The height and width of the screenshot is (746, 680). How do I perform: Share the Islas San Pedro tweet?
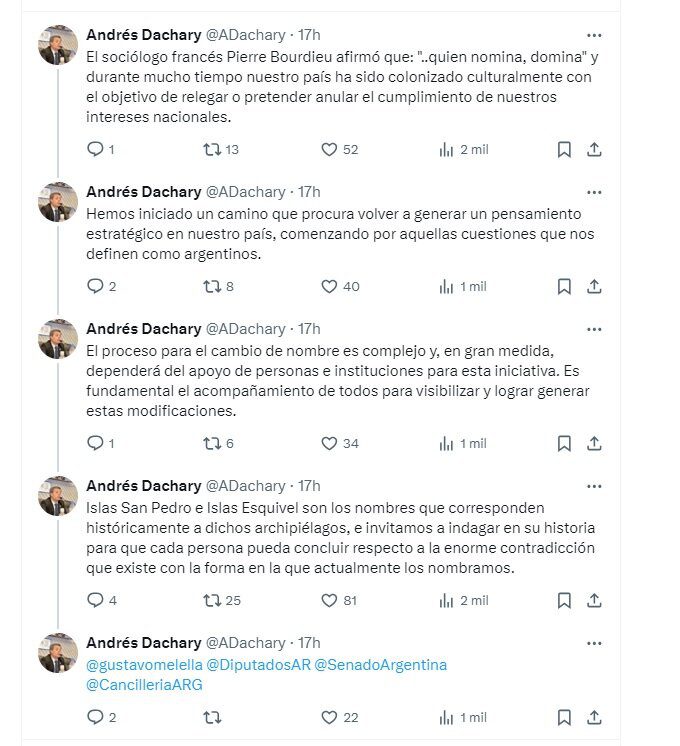pyautogui.click(x=594, y=601)
